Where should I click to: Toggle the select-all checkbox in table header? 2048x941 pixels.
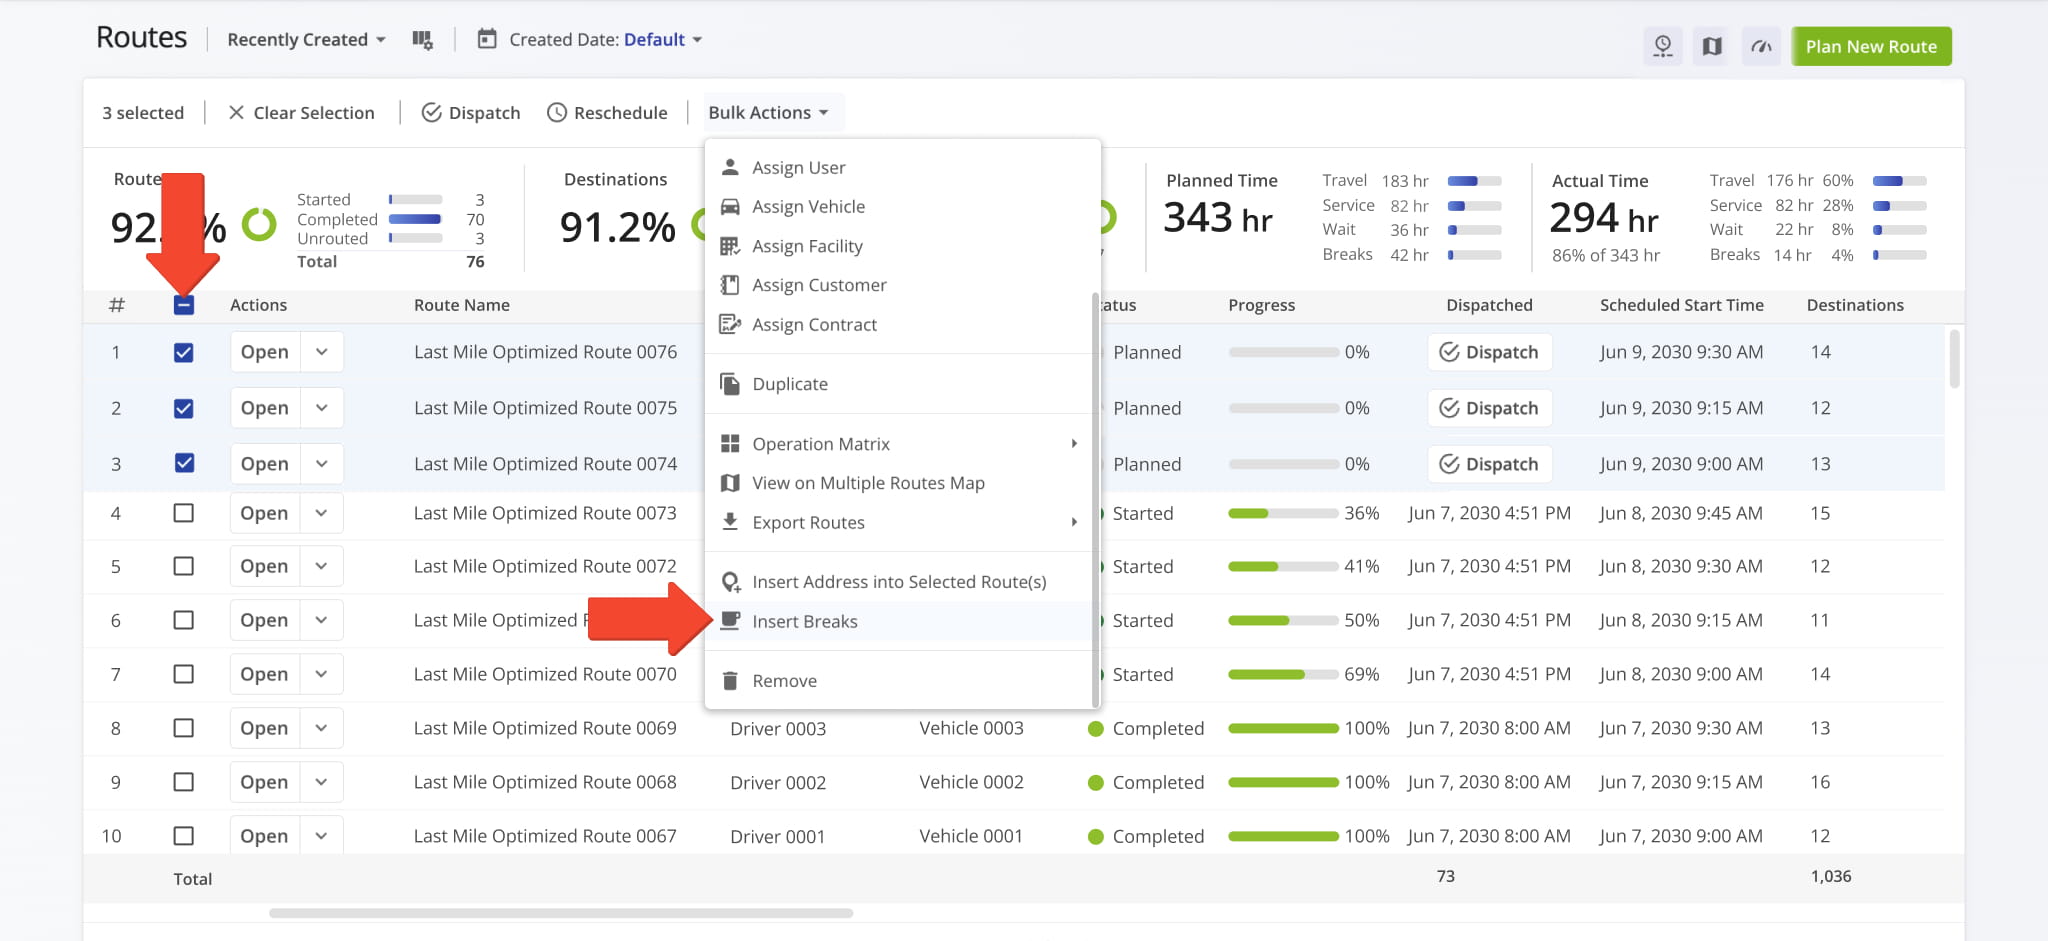click(x=184, y=305)
